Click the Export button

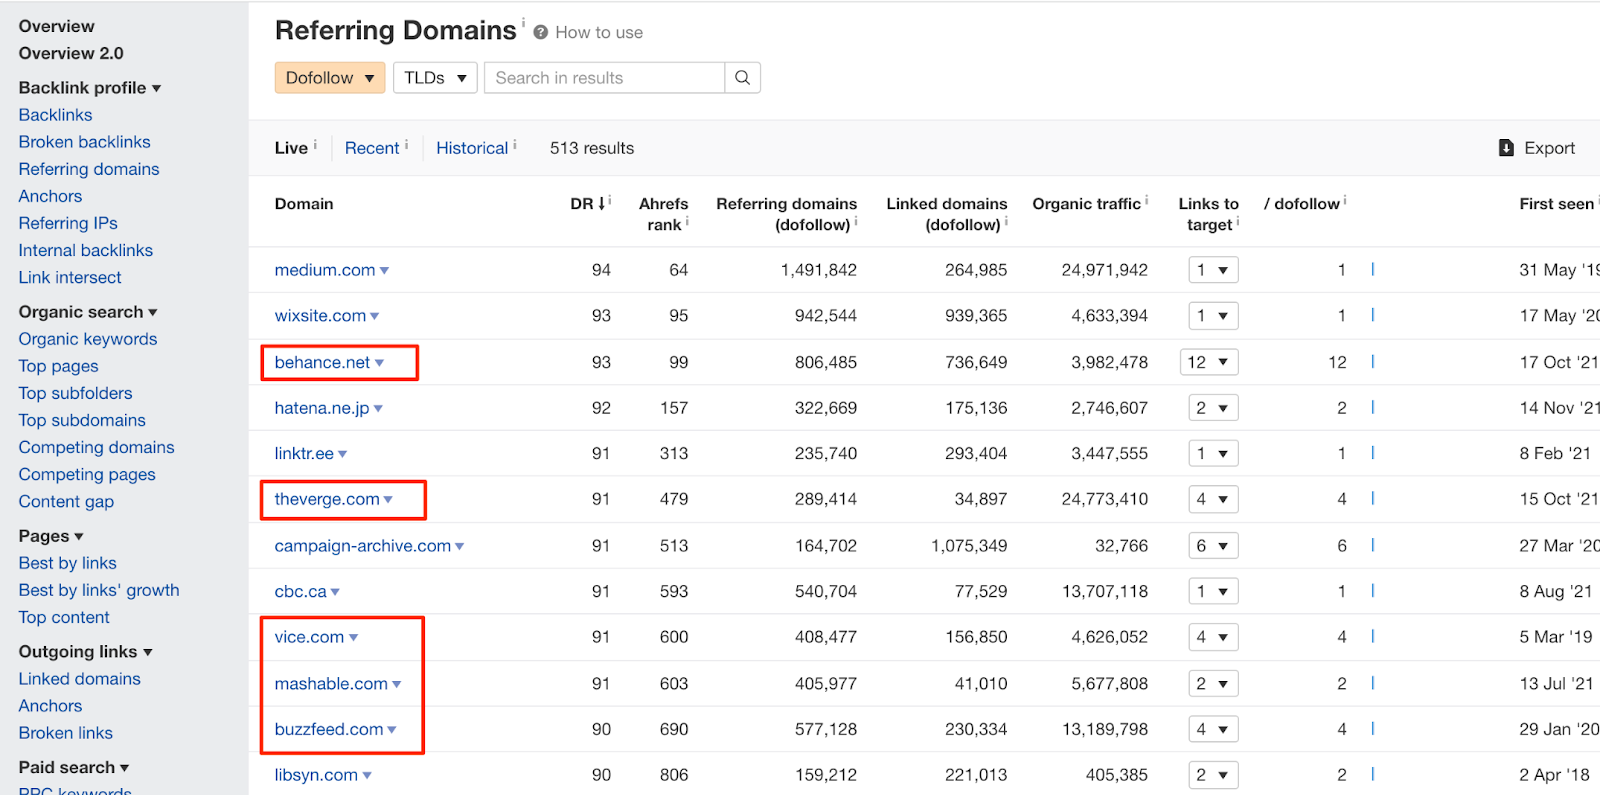[x=1537, y=148]
